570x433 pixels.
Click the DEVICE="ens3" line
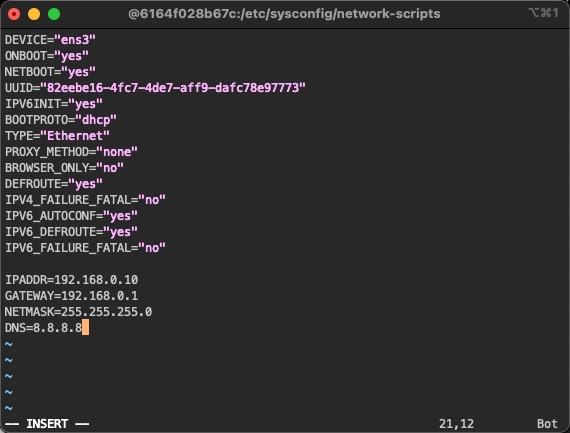click(x=50, y=40)
